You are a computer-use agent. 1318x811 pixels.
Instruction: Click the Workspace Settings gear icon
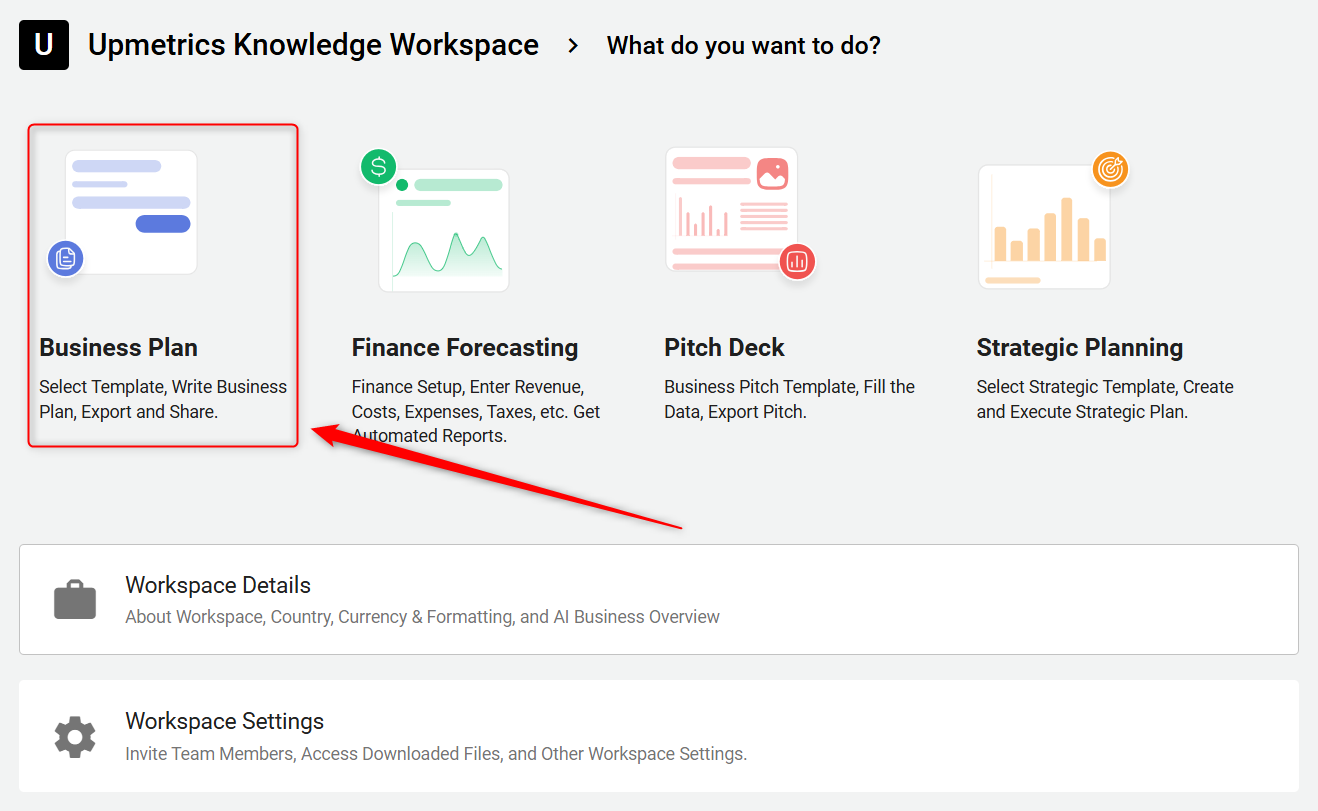tap(75, 737)
